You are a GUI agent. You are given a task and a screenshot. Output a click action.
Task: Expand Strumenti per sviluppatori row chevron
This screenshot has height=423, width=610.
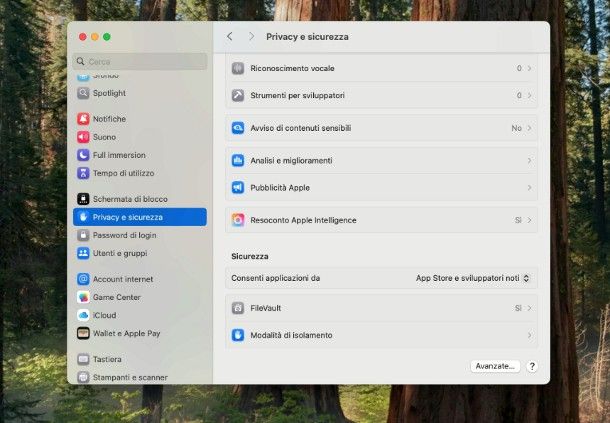pos(529,95)
